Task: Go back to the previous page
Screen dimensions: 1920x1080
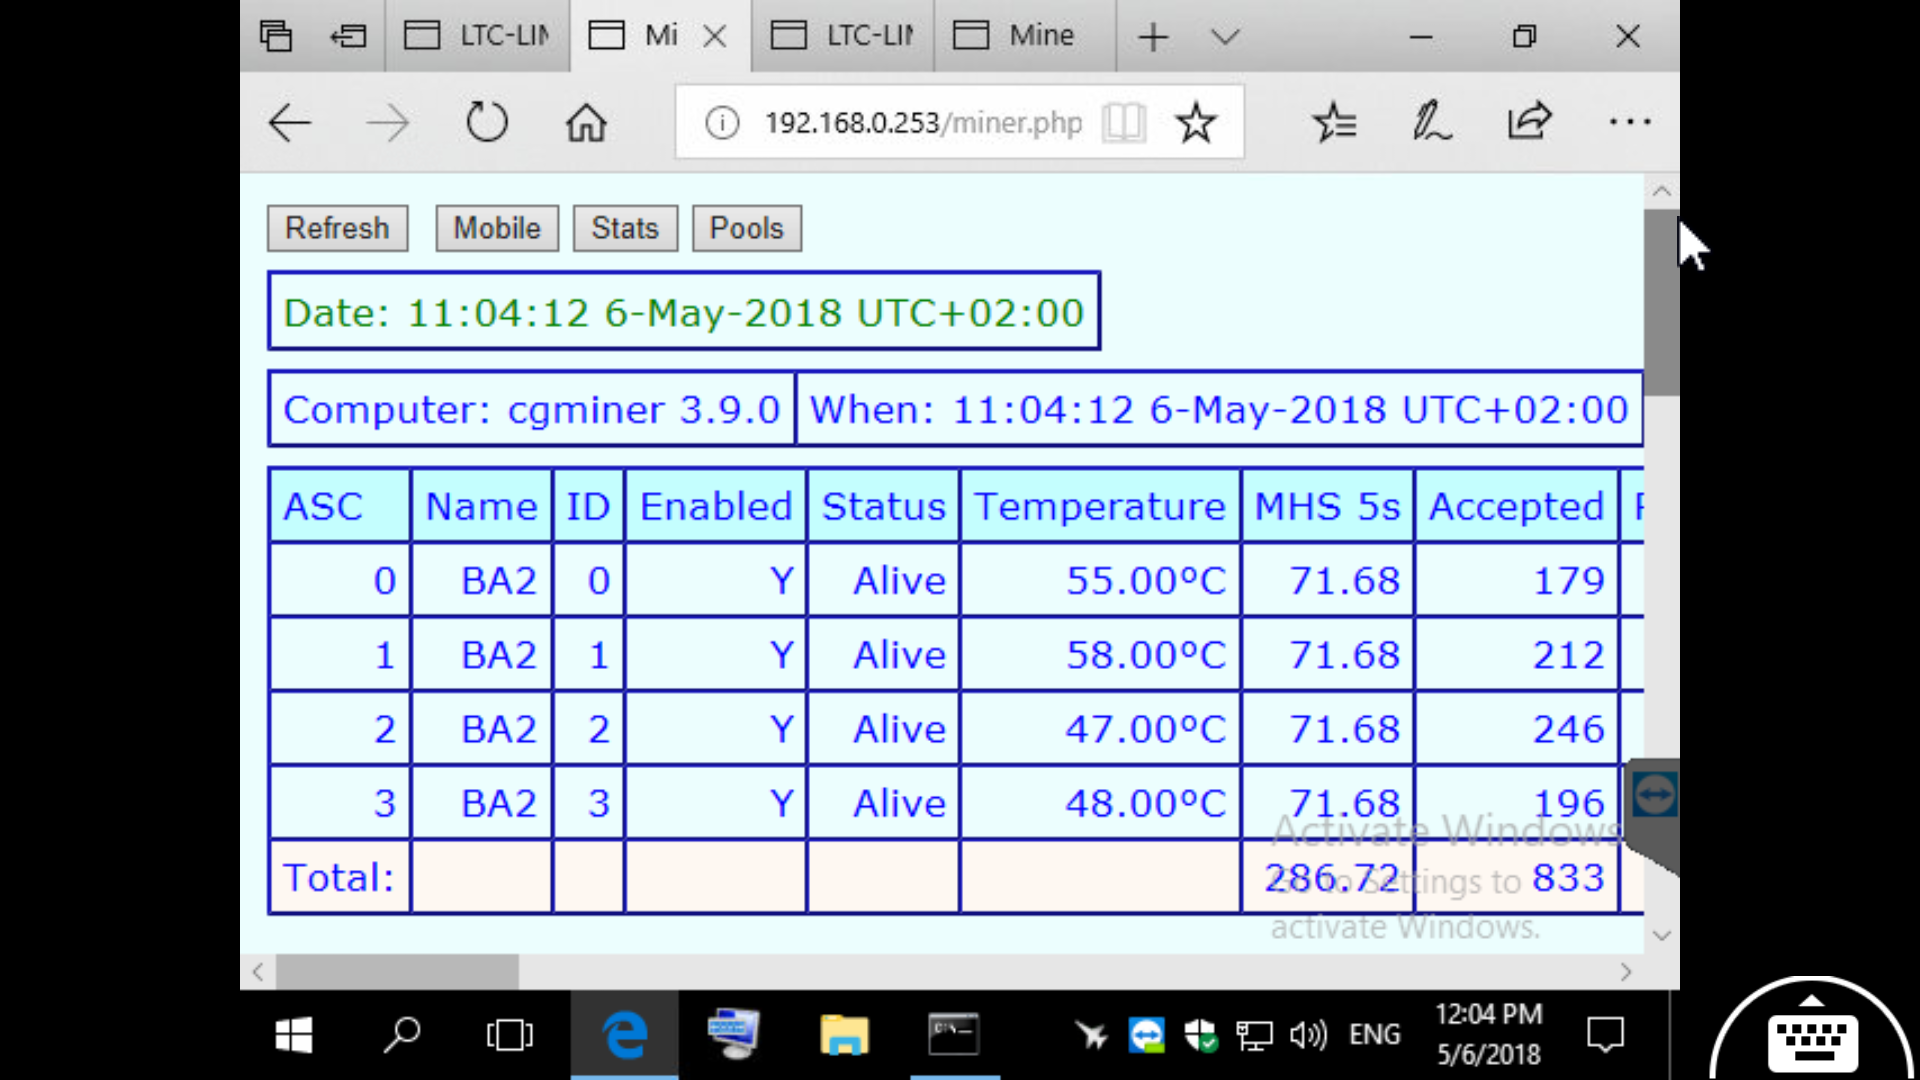Action: click(x=290, y=123)
